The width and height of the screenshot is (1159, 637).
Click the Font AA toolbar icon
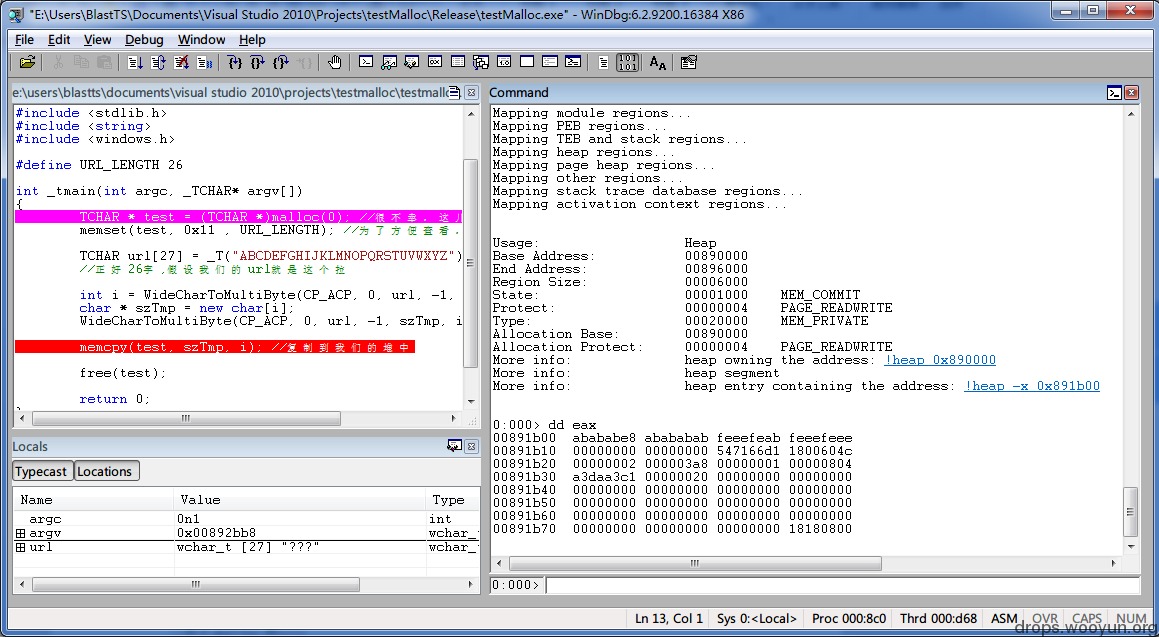pyautogui.click(x=658, y=63)
